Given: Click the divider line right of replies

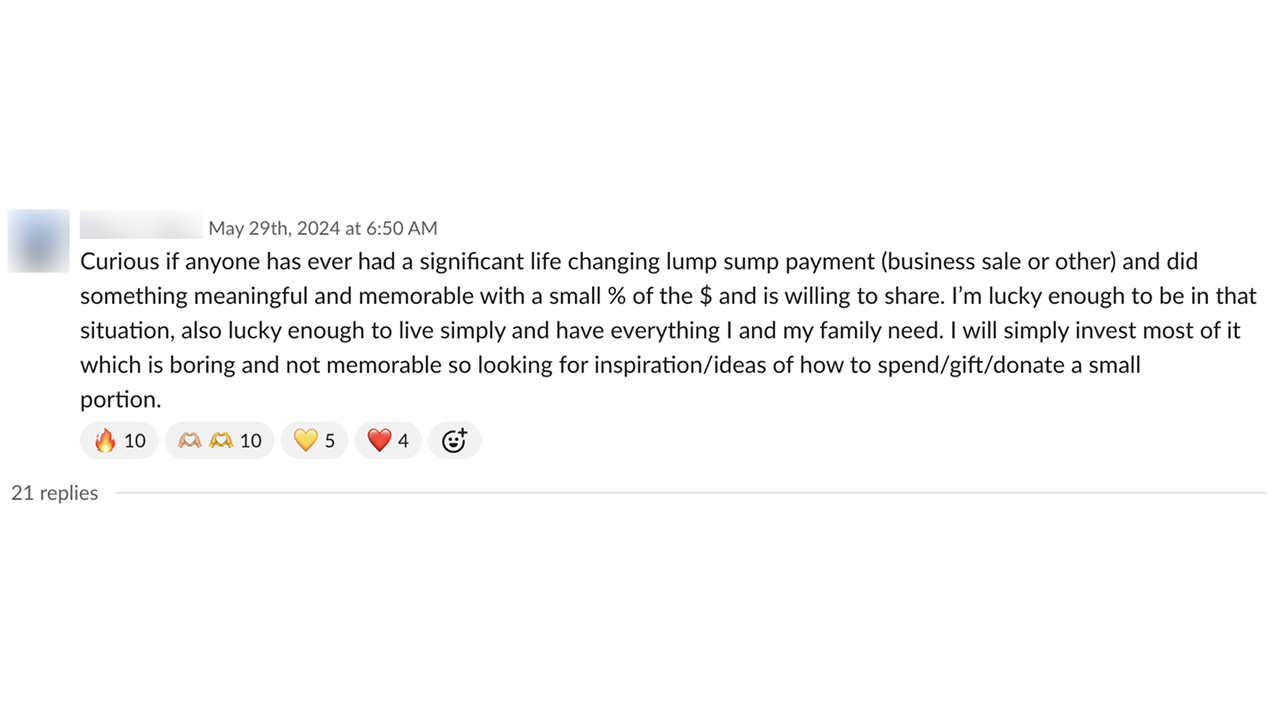Looking at the screenshot, I should pos(690,493).
